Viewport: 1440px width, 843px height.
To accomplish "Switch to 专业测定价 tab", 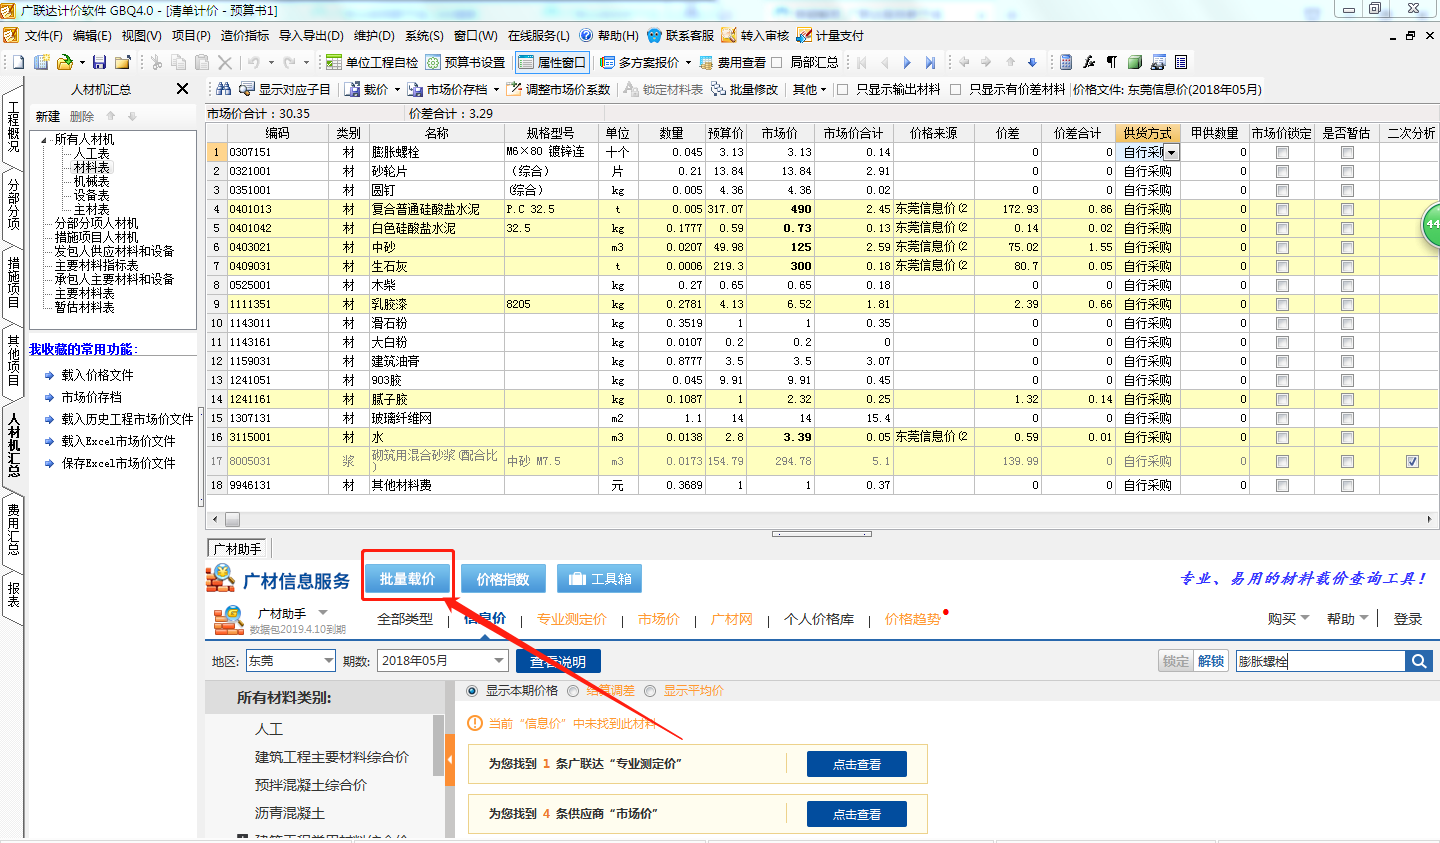I will pos(572,619).
